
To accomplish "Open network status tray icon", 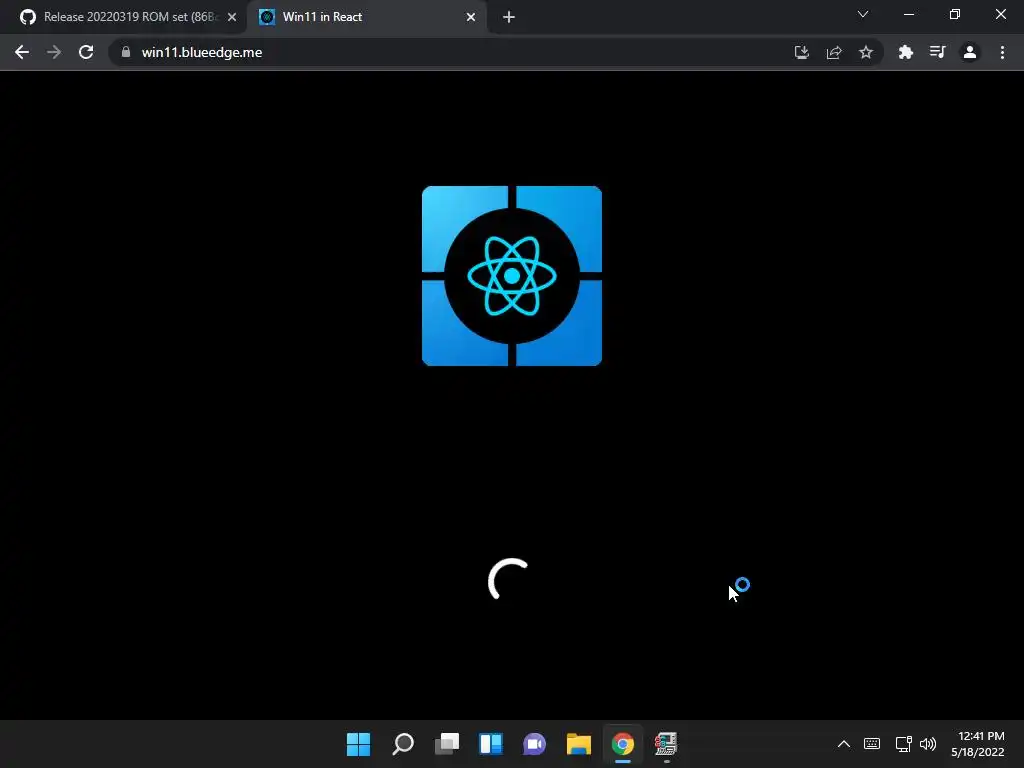I will pyautogui.click(x=904, y=744).
